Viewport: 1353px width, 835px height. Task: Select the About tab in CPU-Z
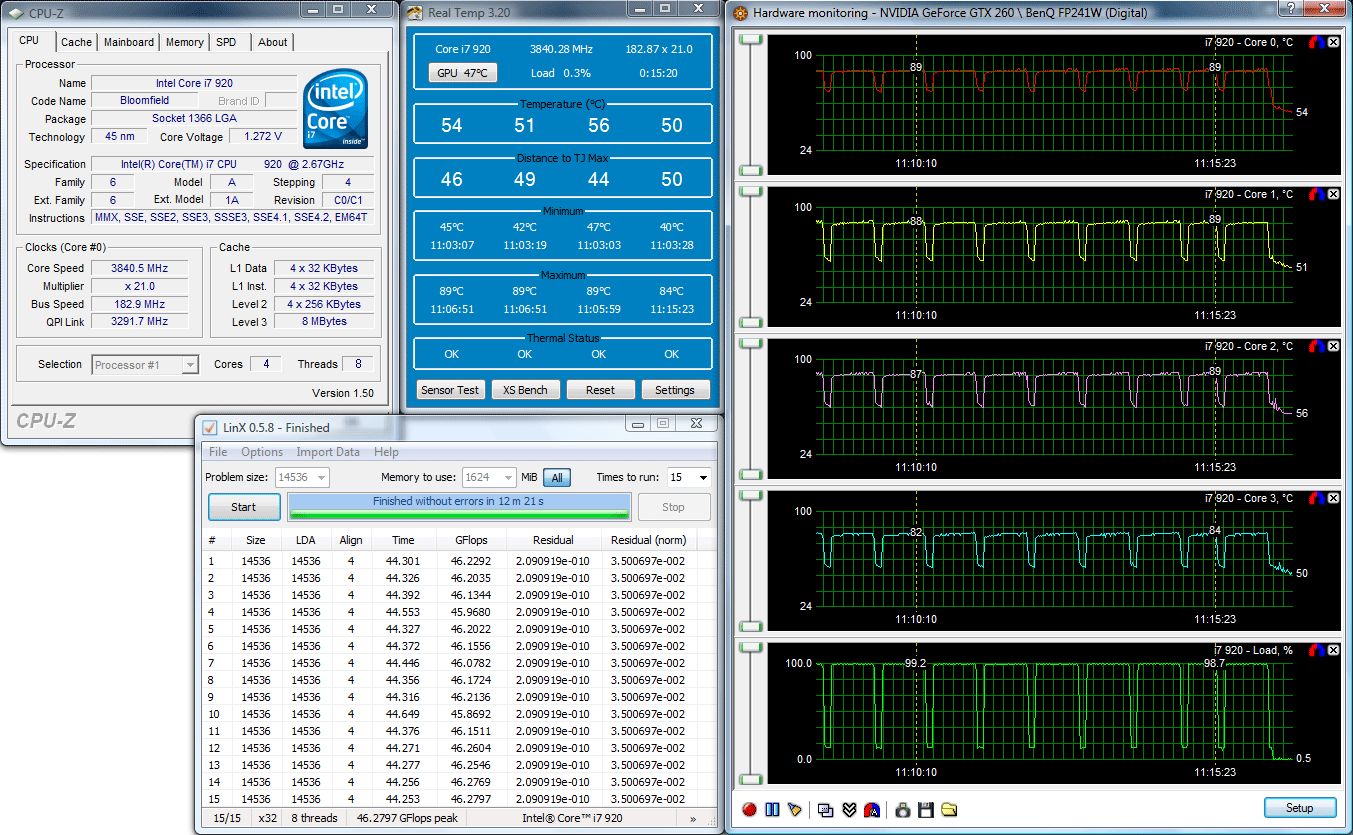pos(272,42)
